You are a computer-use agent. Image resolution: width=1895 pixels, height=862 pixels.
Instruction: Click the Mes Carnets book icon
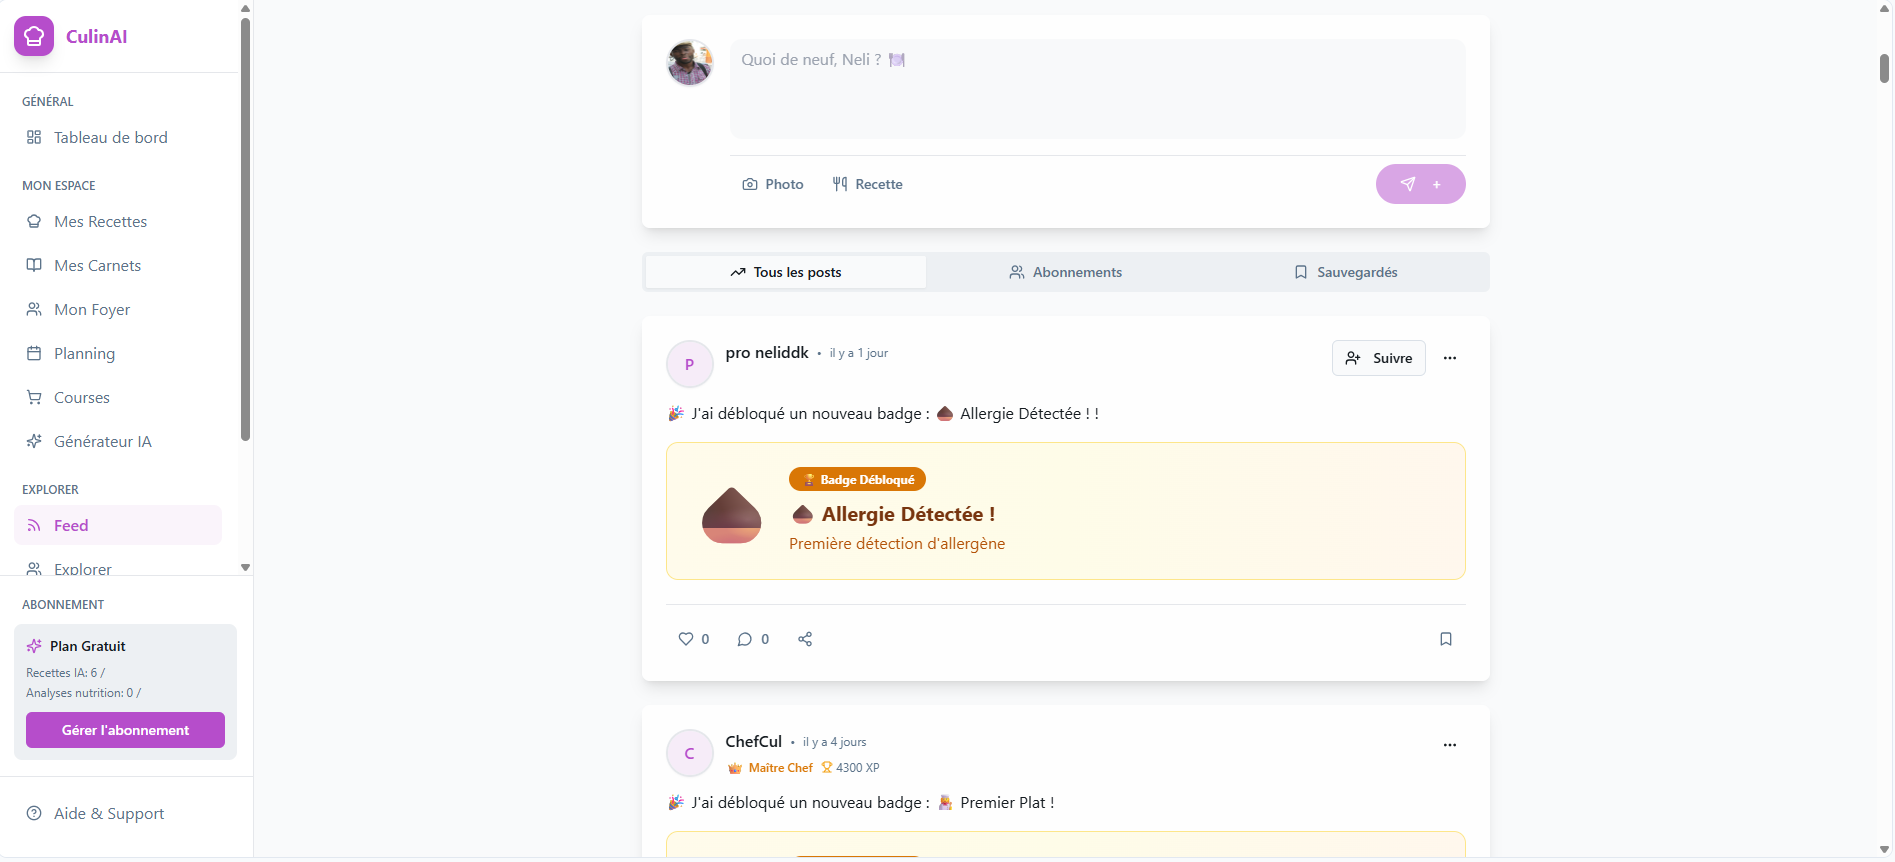(34, 265)
